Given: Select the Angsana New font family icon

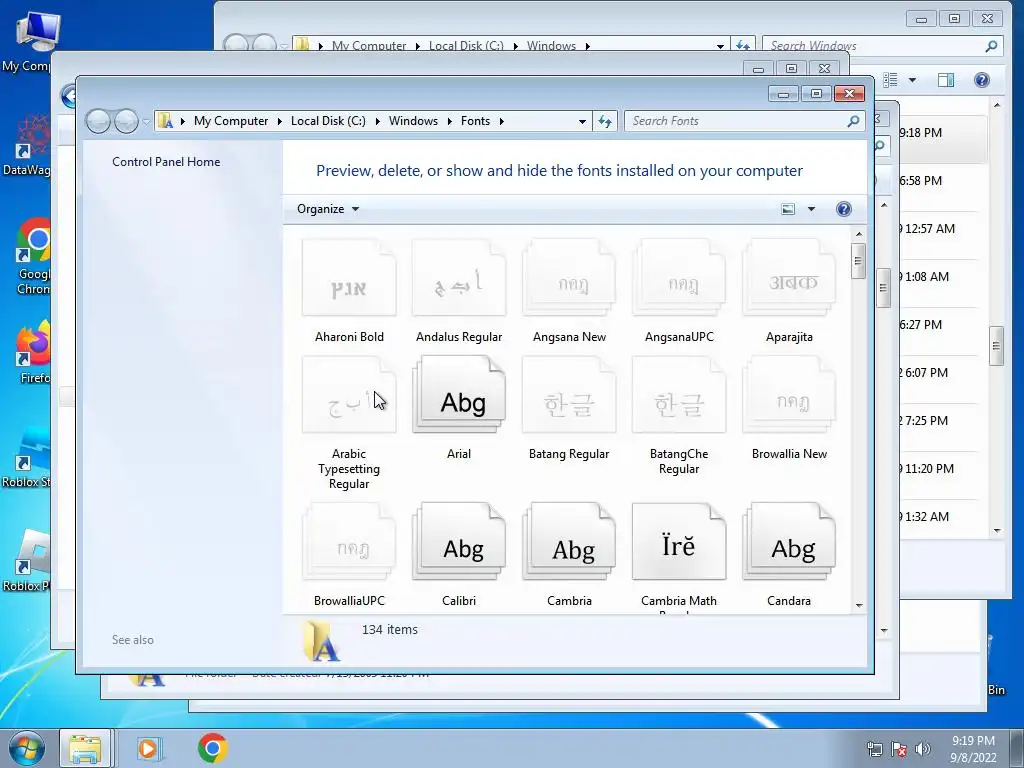Looking at the screenshot, I should (569, 278).
